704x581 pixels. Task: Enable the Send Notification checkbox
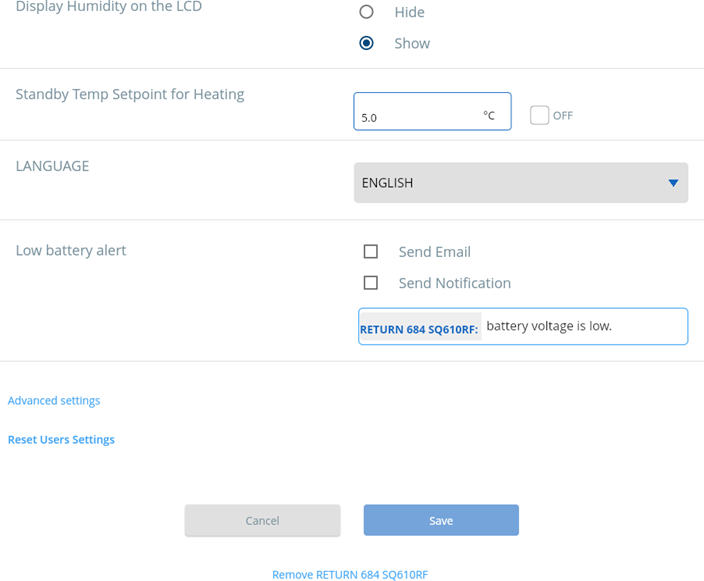pyautogui.click(x=371, y=283)
